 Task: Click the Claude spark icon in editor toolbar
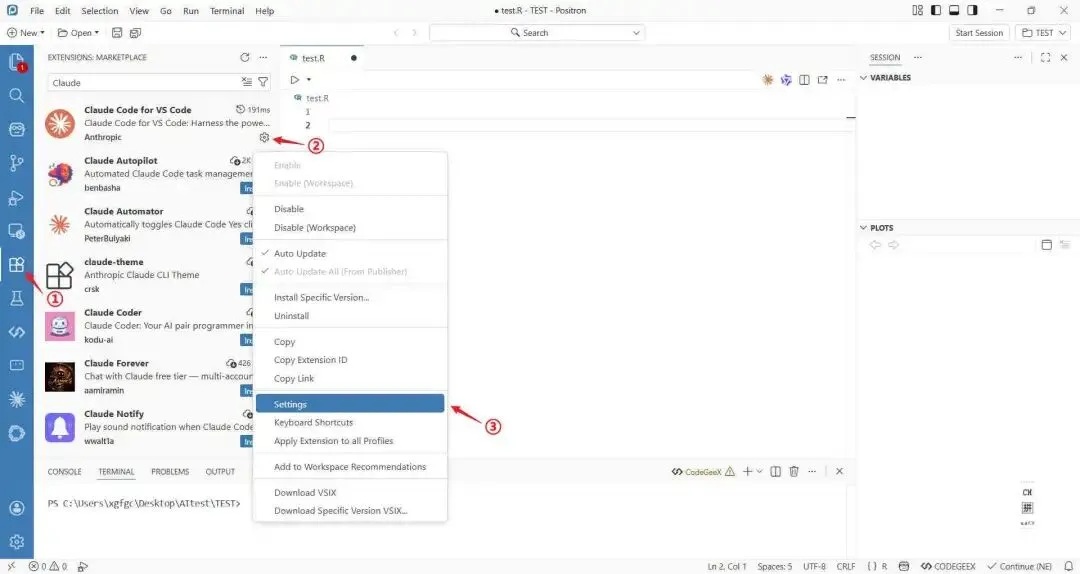pyautogui.click(x=767, y=80)
